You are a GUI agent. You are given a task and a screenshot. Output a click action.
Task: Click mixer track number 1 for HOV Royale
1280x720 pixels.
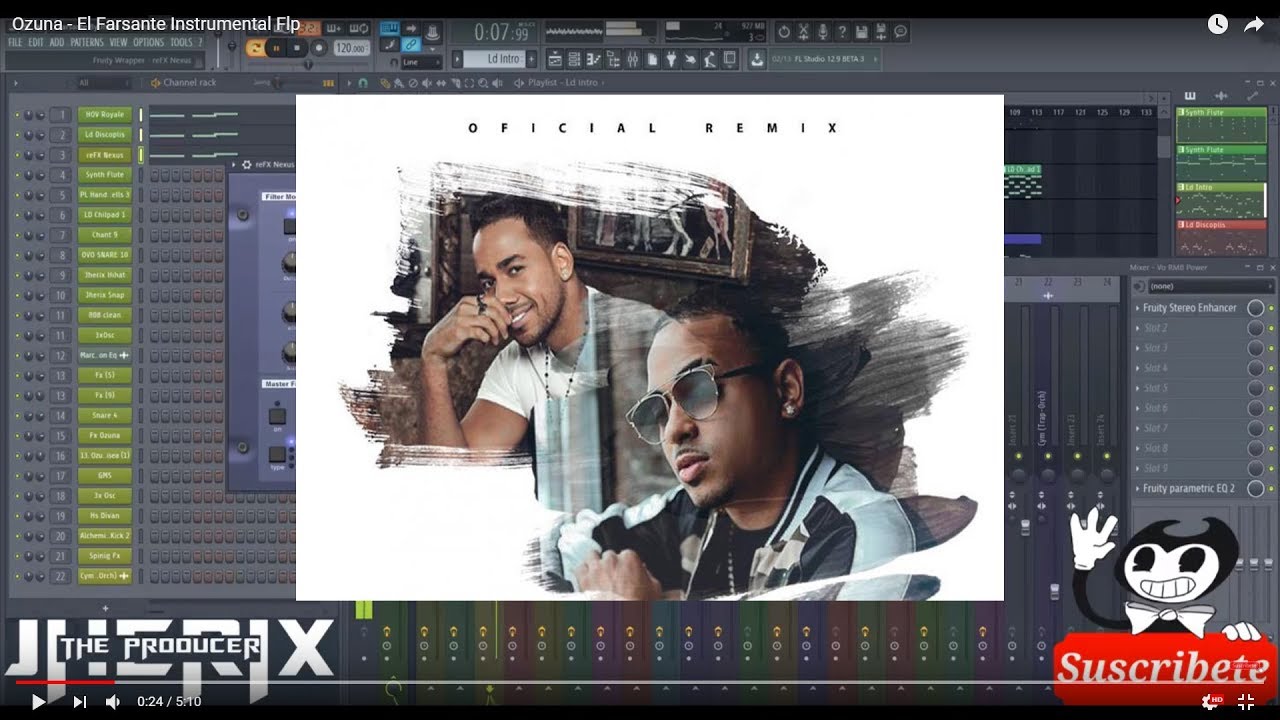[x=61, y=115]
